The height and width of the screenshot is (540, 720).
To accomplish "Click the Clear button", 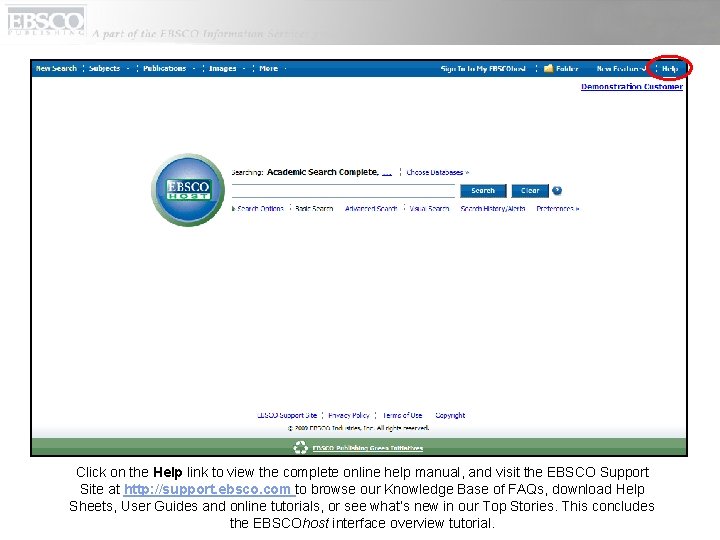I will point(530,191).
